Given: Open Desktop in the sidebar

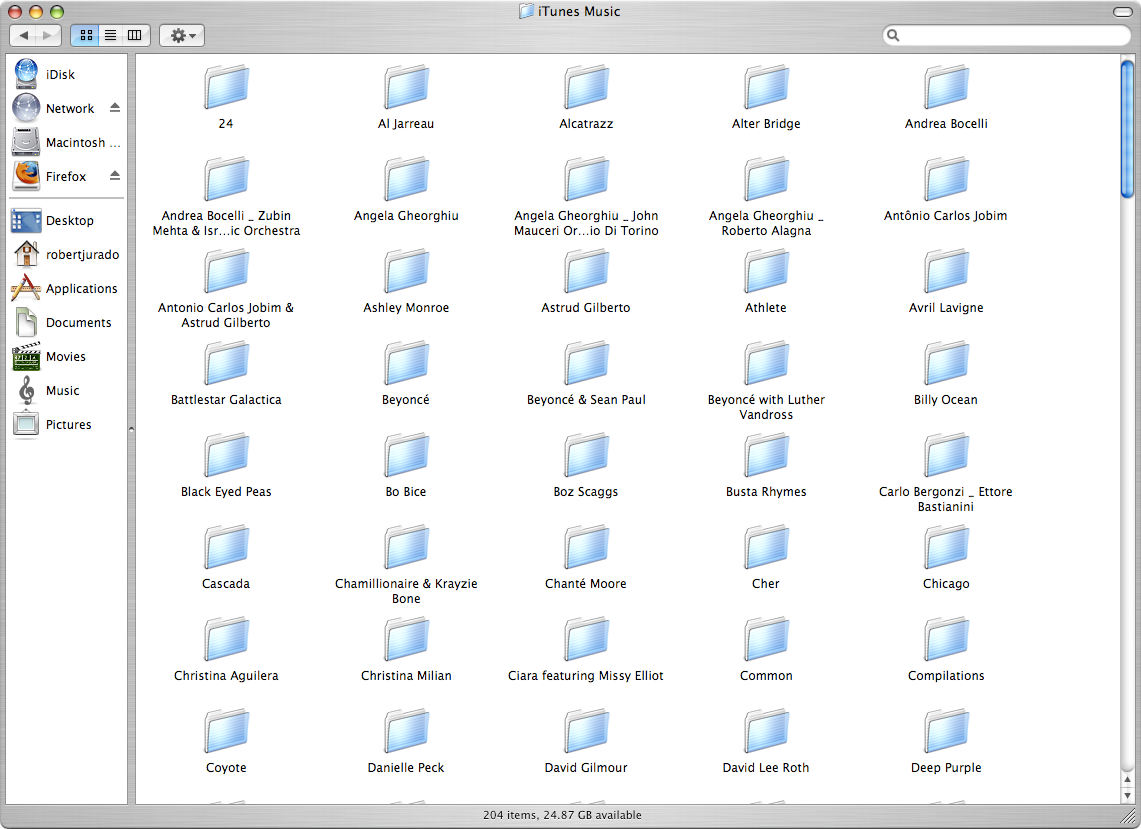Looking at the screenshot, I should [x=52, y=221].
